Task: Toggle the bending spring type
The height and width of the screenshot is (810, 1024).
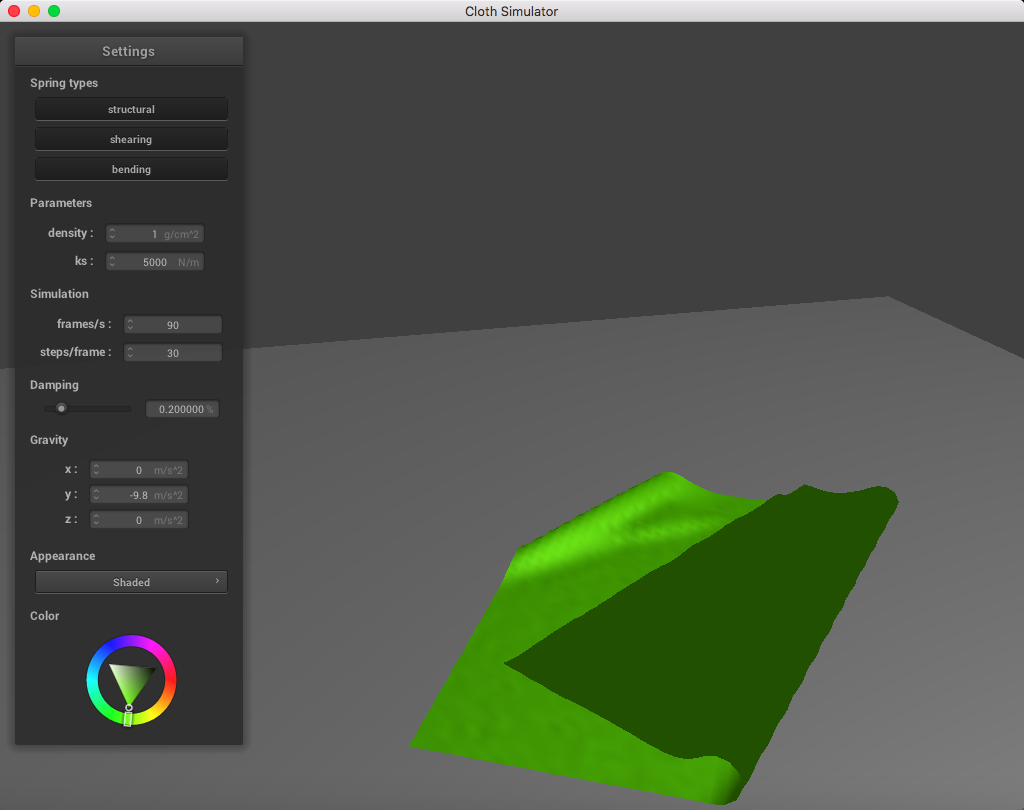Action: pos(131,169)
